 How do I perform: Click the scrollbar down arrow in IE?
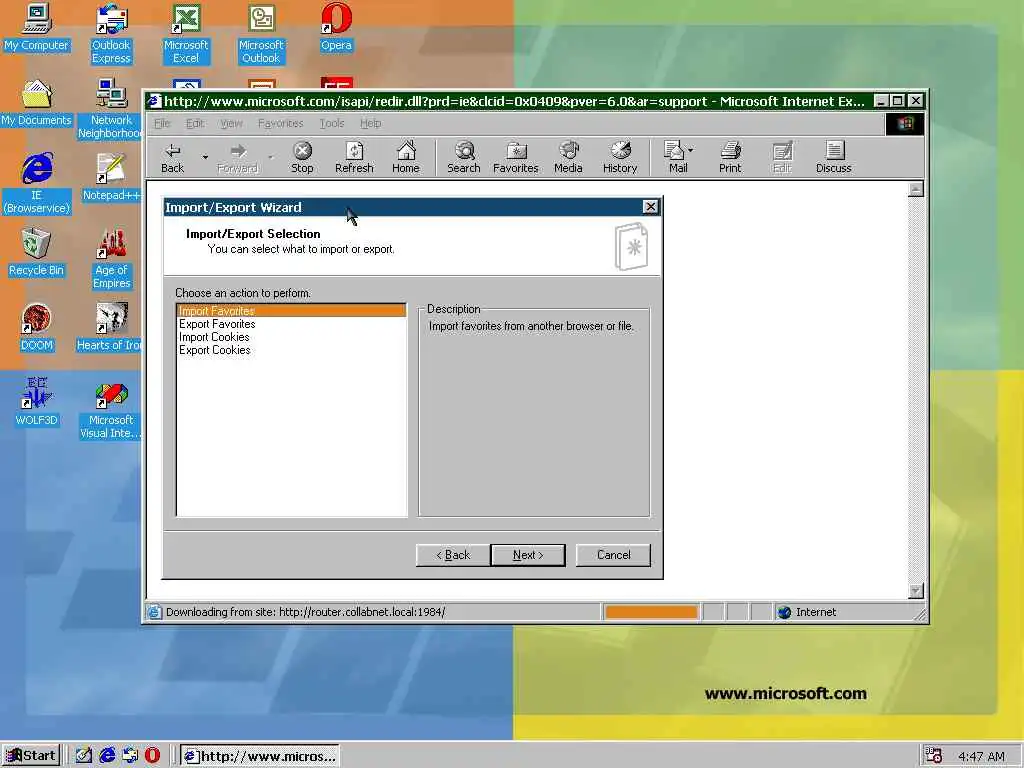(x=916, y=591)
